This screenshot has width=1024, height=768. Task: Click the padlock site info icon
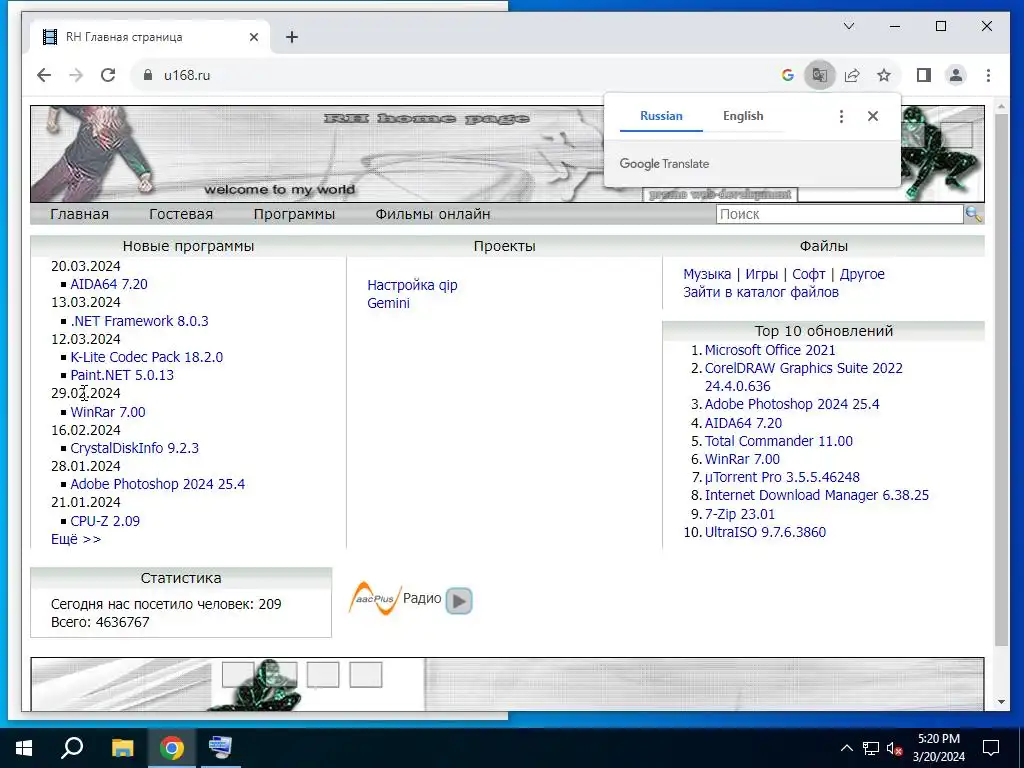tap(148, 75)
